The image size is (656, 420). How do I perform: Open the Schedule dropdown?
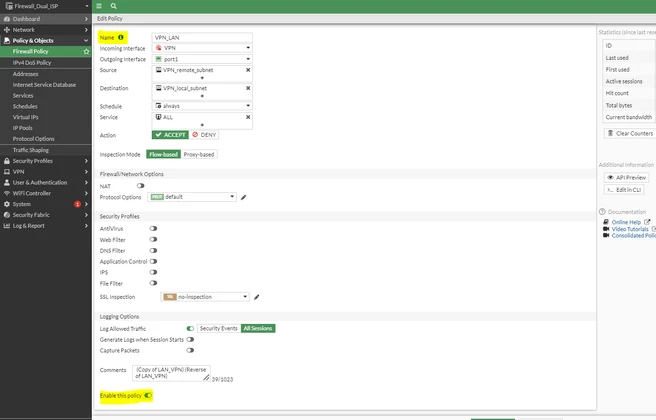point(202,106)
